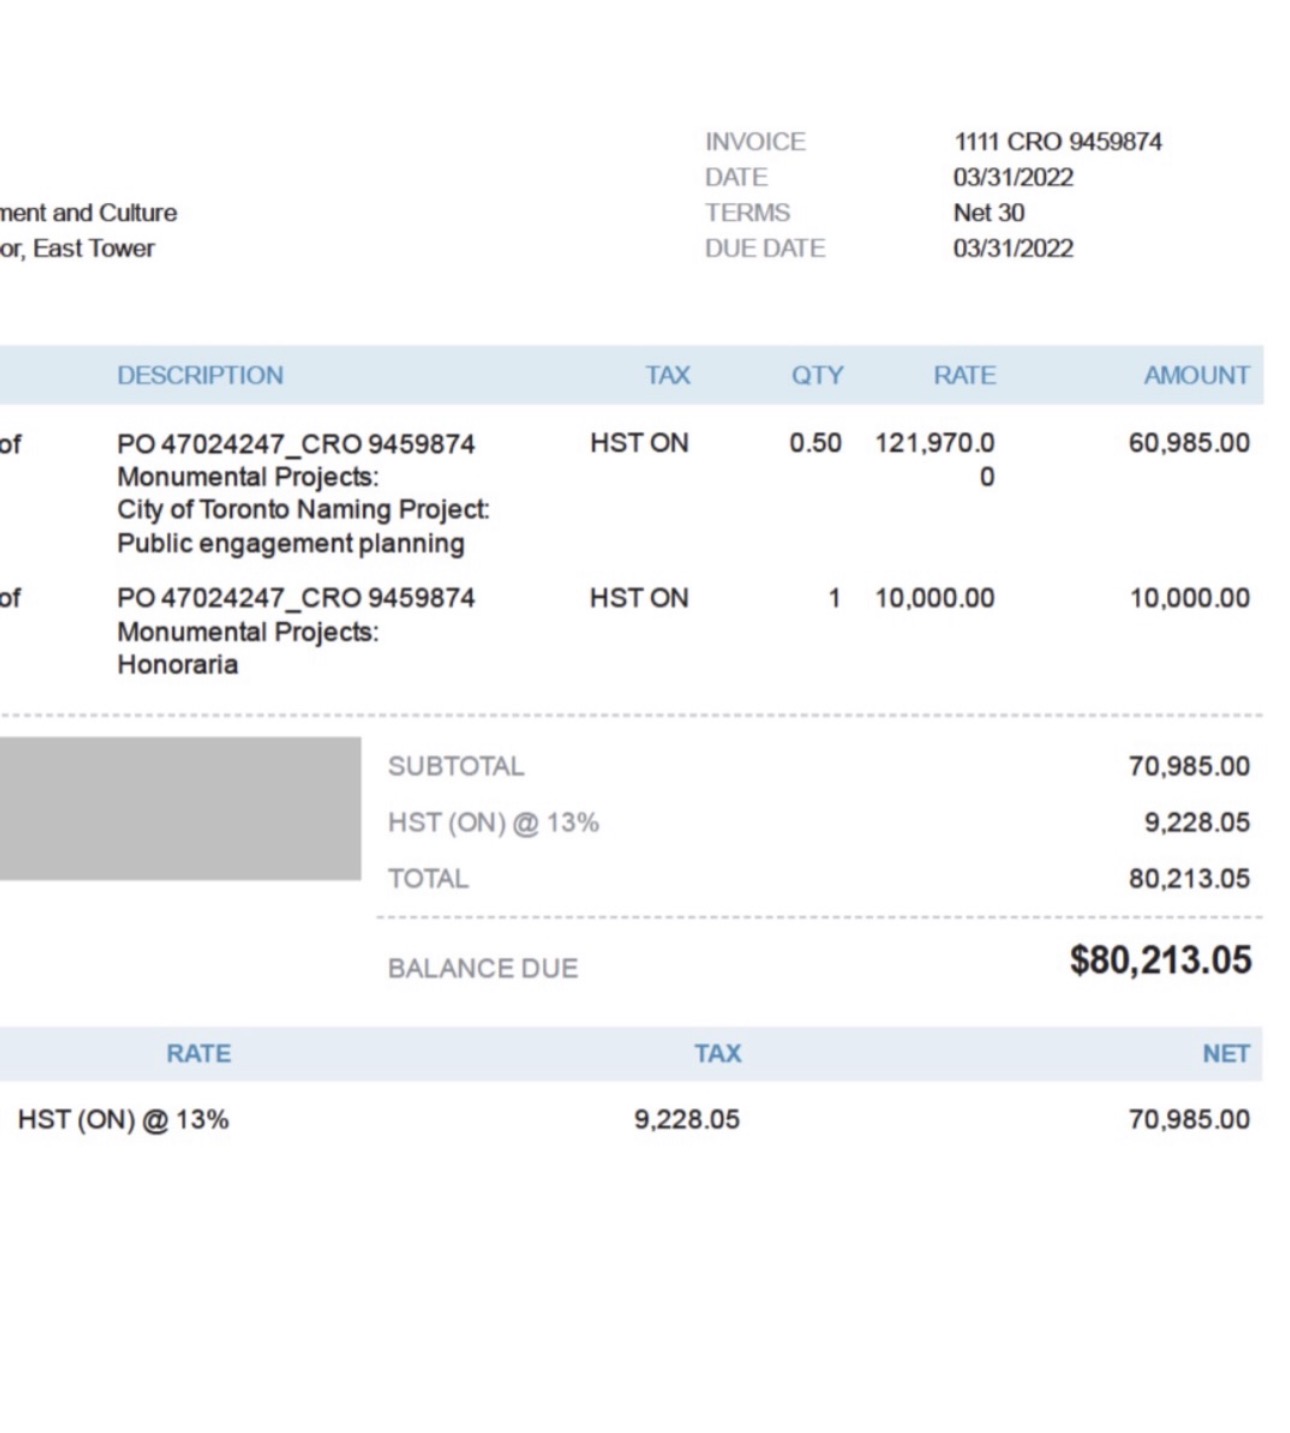Click the total value 80,213.05 above balance due

[x=1189, y=878]
